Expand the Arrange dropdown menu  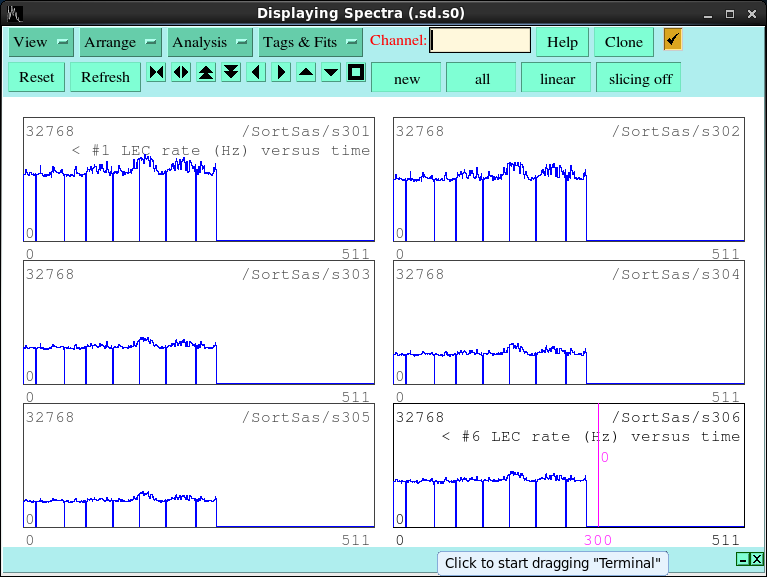[x=121, y=42]
